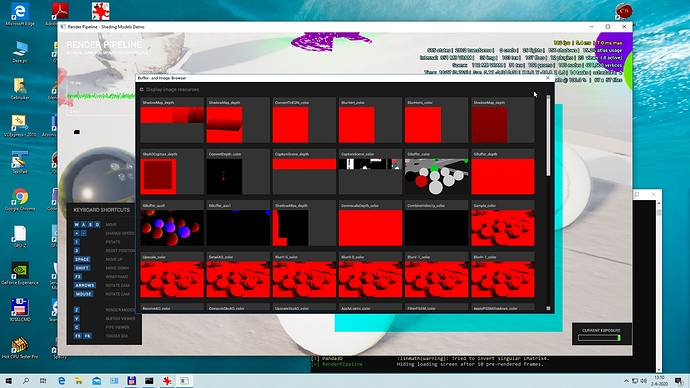Open File Explorer from the taskbar
Viewport: 690px width, 388px height.
coord(79,381)
